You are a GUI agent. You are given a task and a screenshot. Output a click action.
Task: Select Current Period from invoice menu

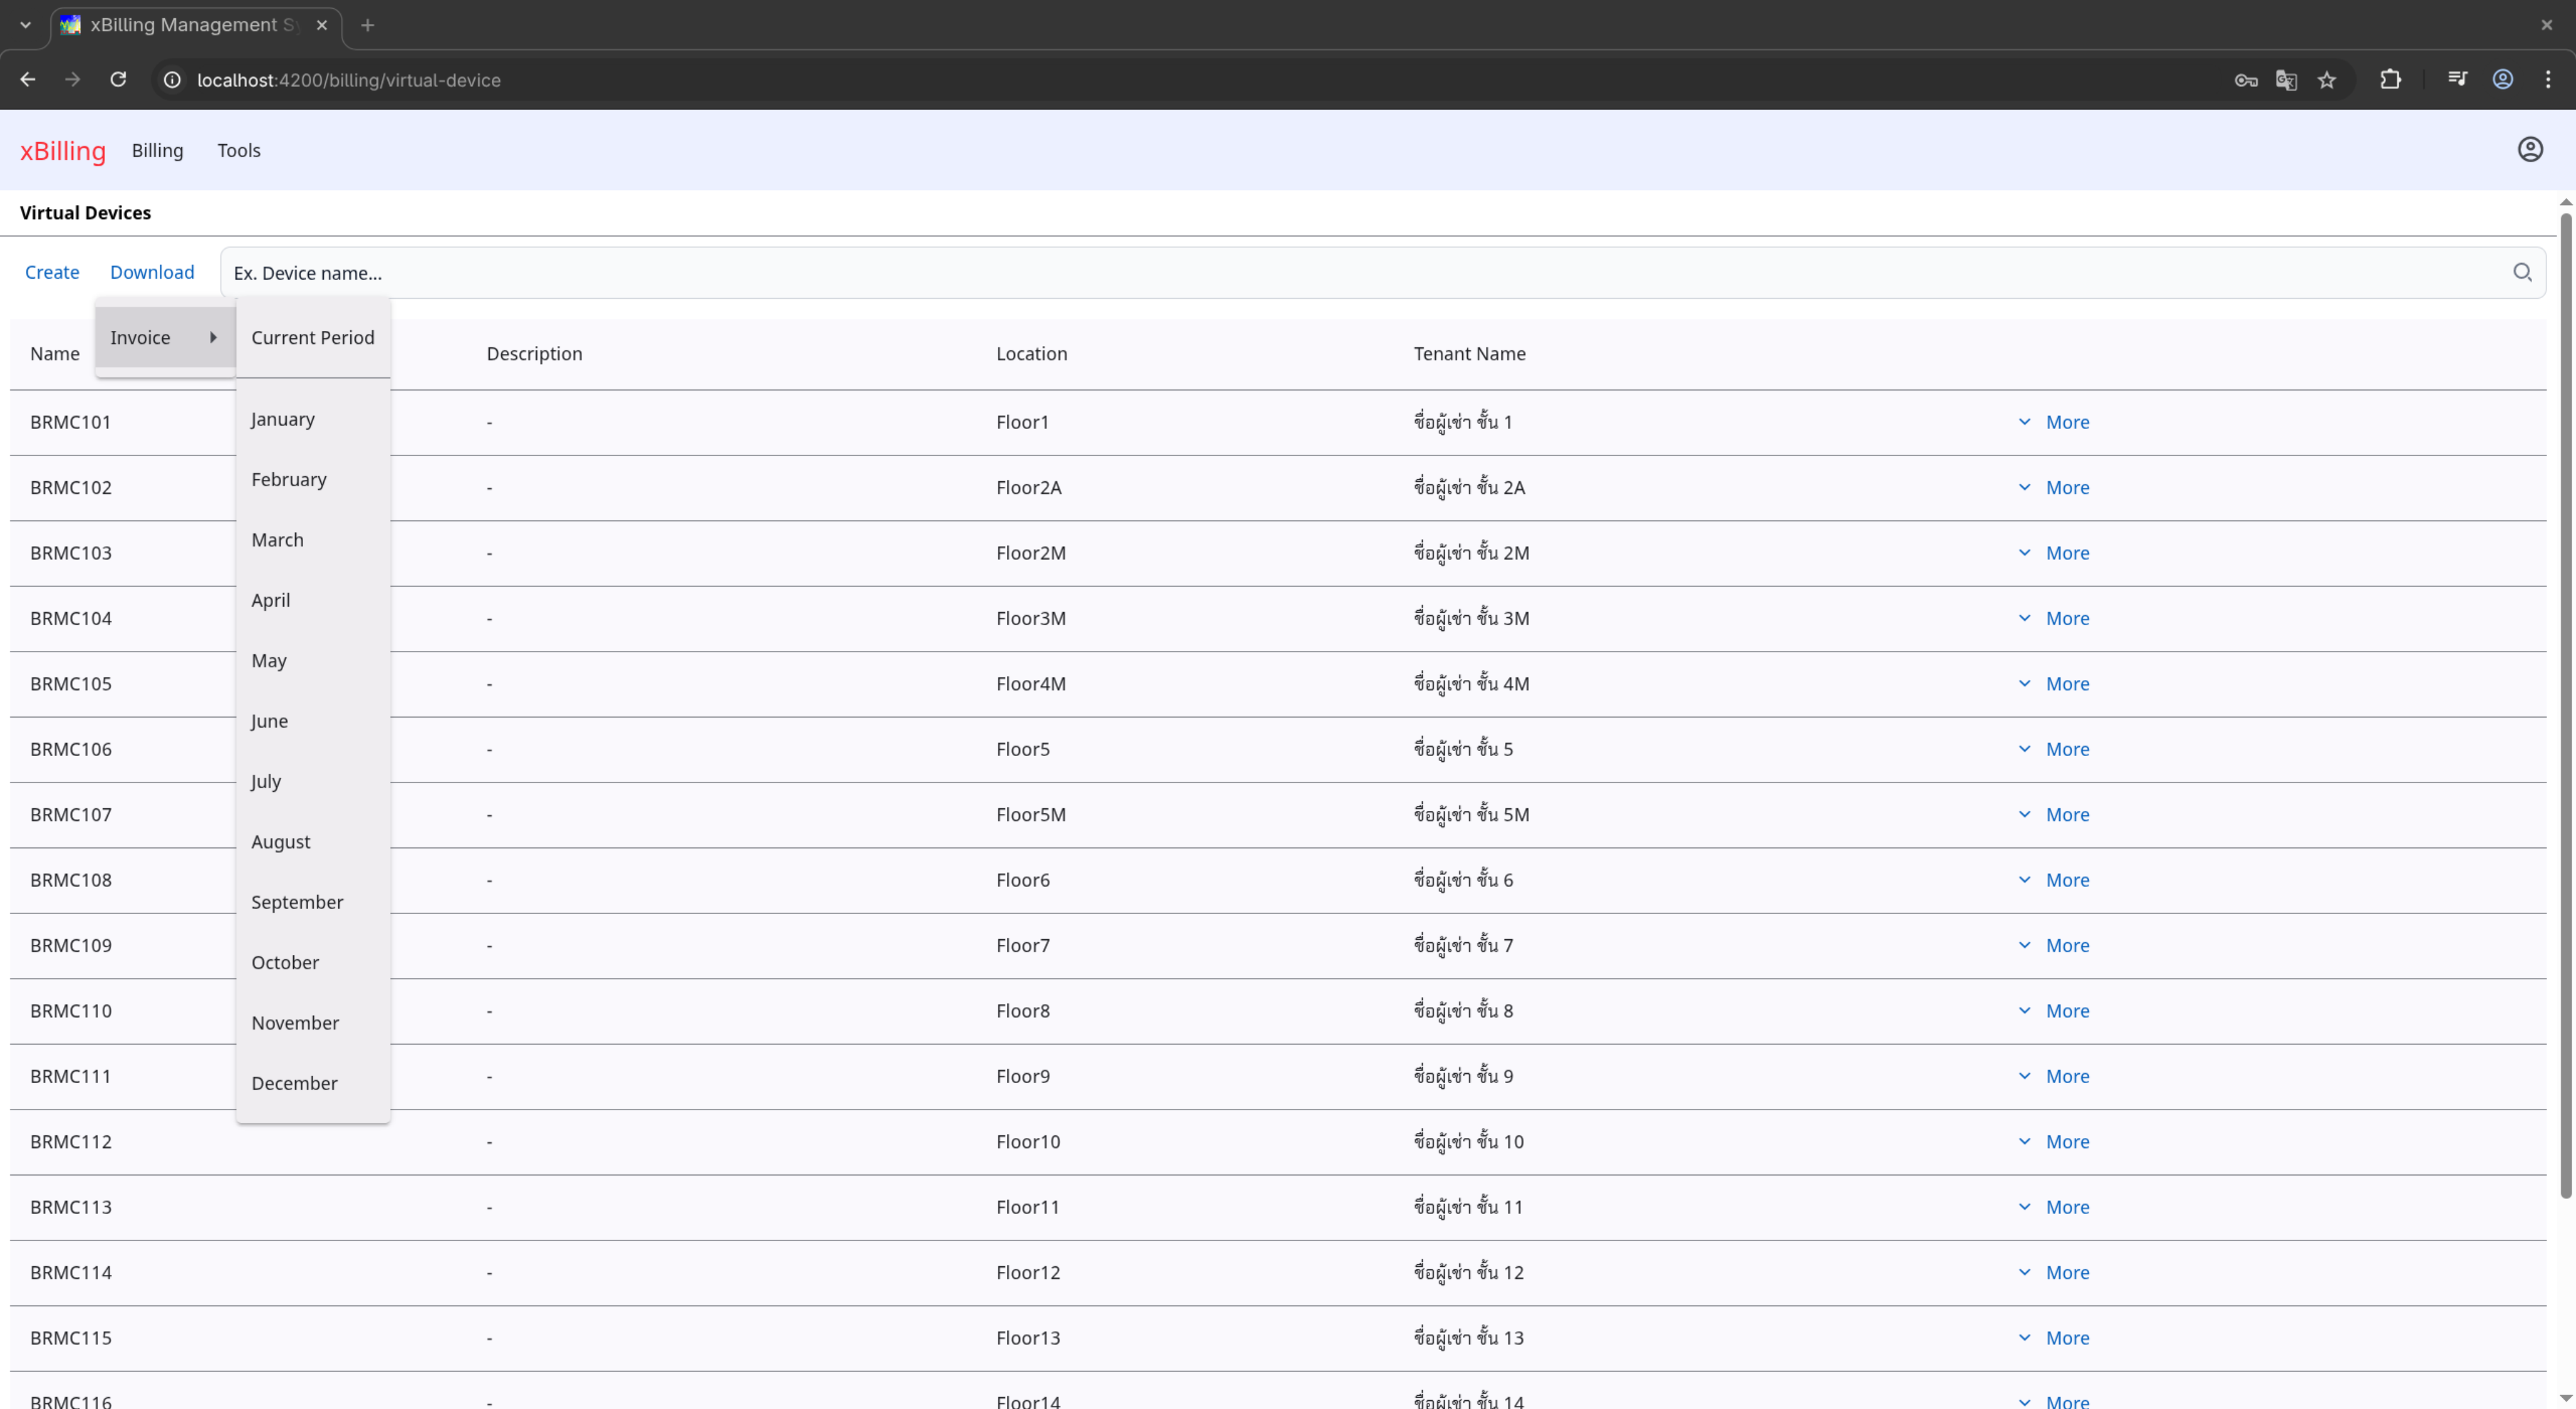312,338
